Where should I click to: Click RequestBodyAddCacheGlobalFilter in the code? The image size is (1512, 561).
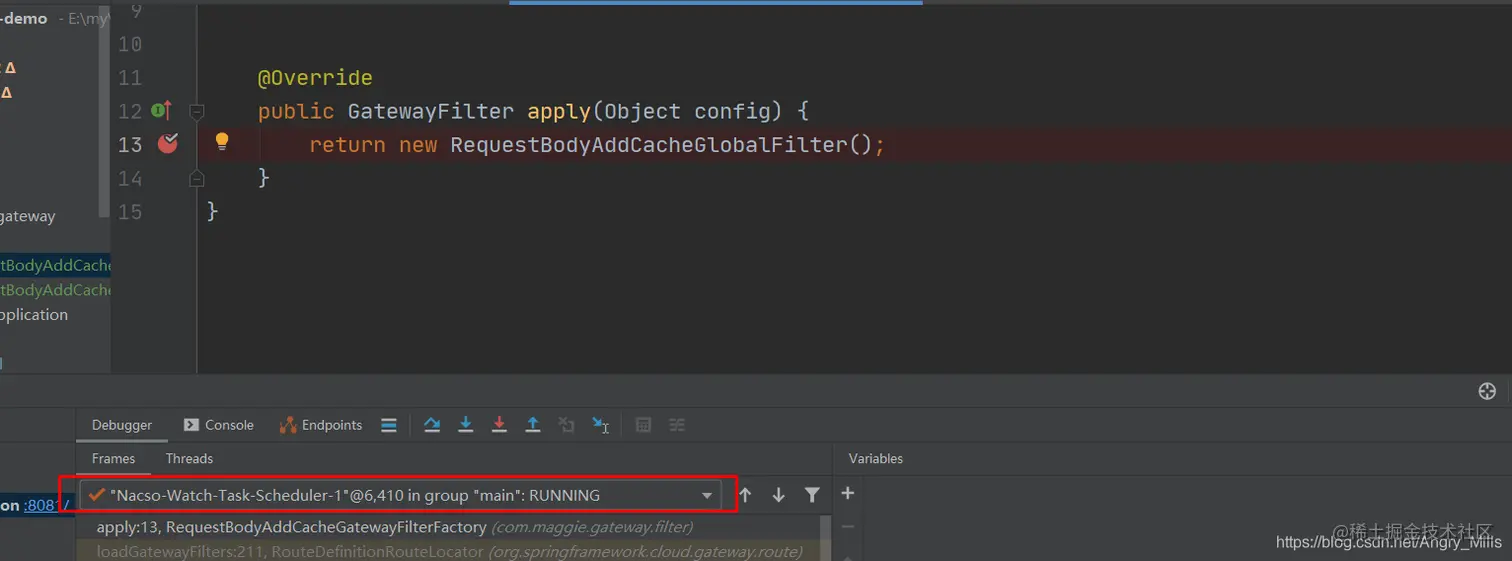649,145
